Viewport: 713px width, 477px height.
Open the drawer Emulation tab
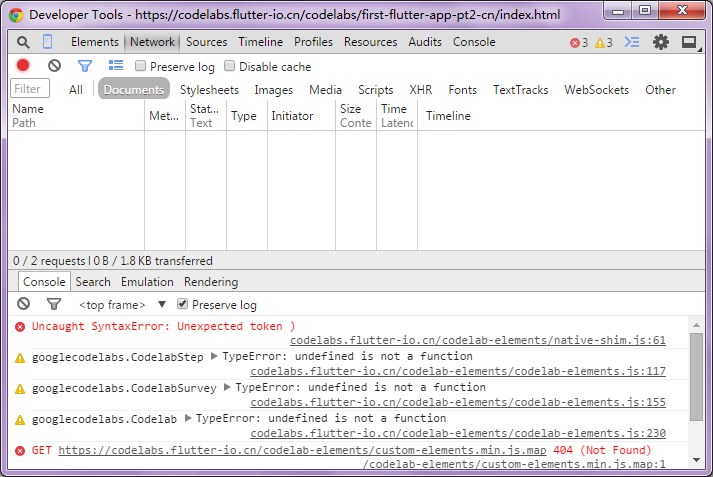tap(147, 282)
